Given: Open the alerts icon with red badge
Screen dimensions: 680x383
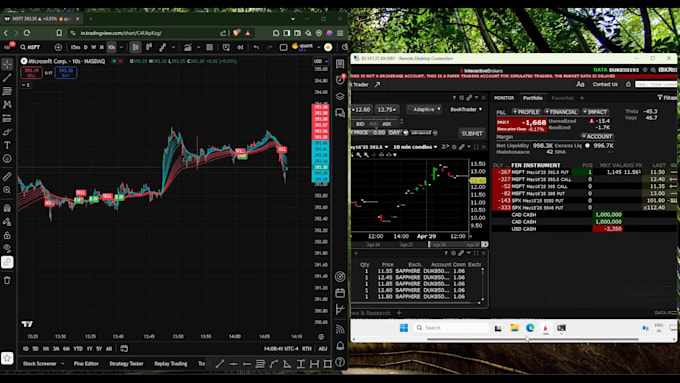Looking at the screenshot, I should [x=340, y=79].
